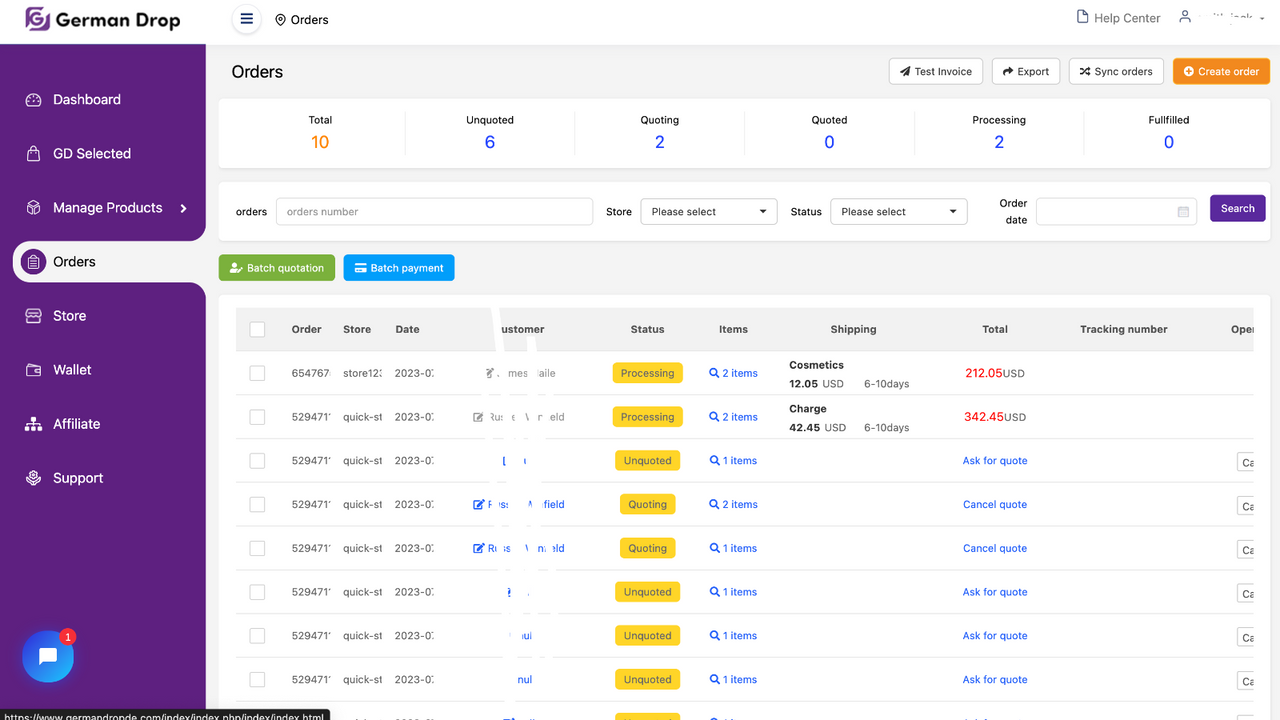Open the Status filter dropdown

point(899,212)
